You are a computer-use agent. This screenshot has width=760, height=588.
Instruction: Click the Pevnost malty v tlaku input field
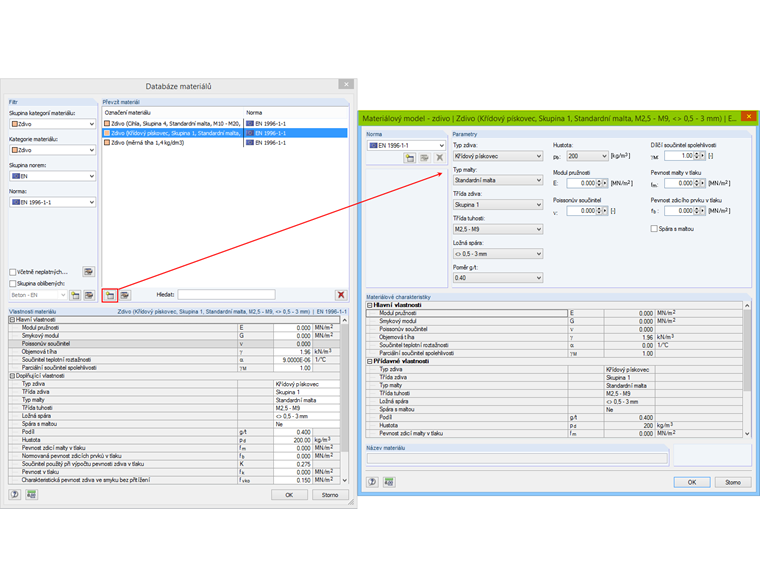point(679,183)
